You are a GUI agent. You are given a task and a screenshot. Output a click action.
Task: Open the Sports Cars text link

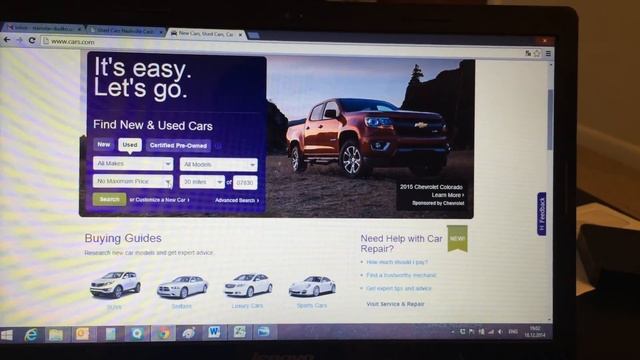pos(312,305)
